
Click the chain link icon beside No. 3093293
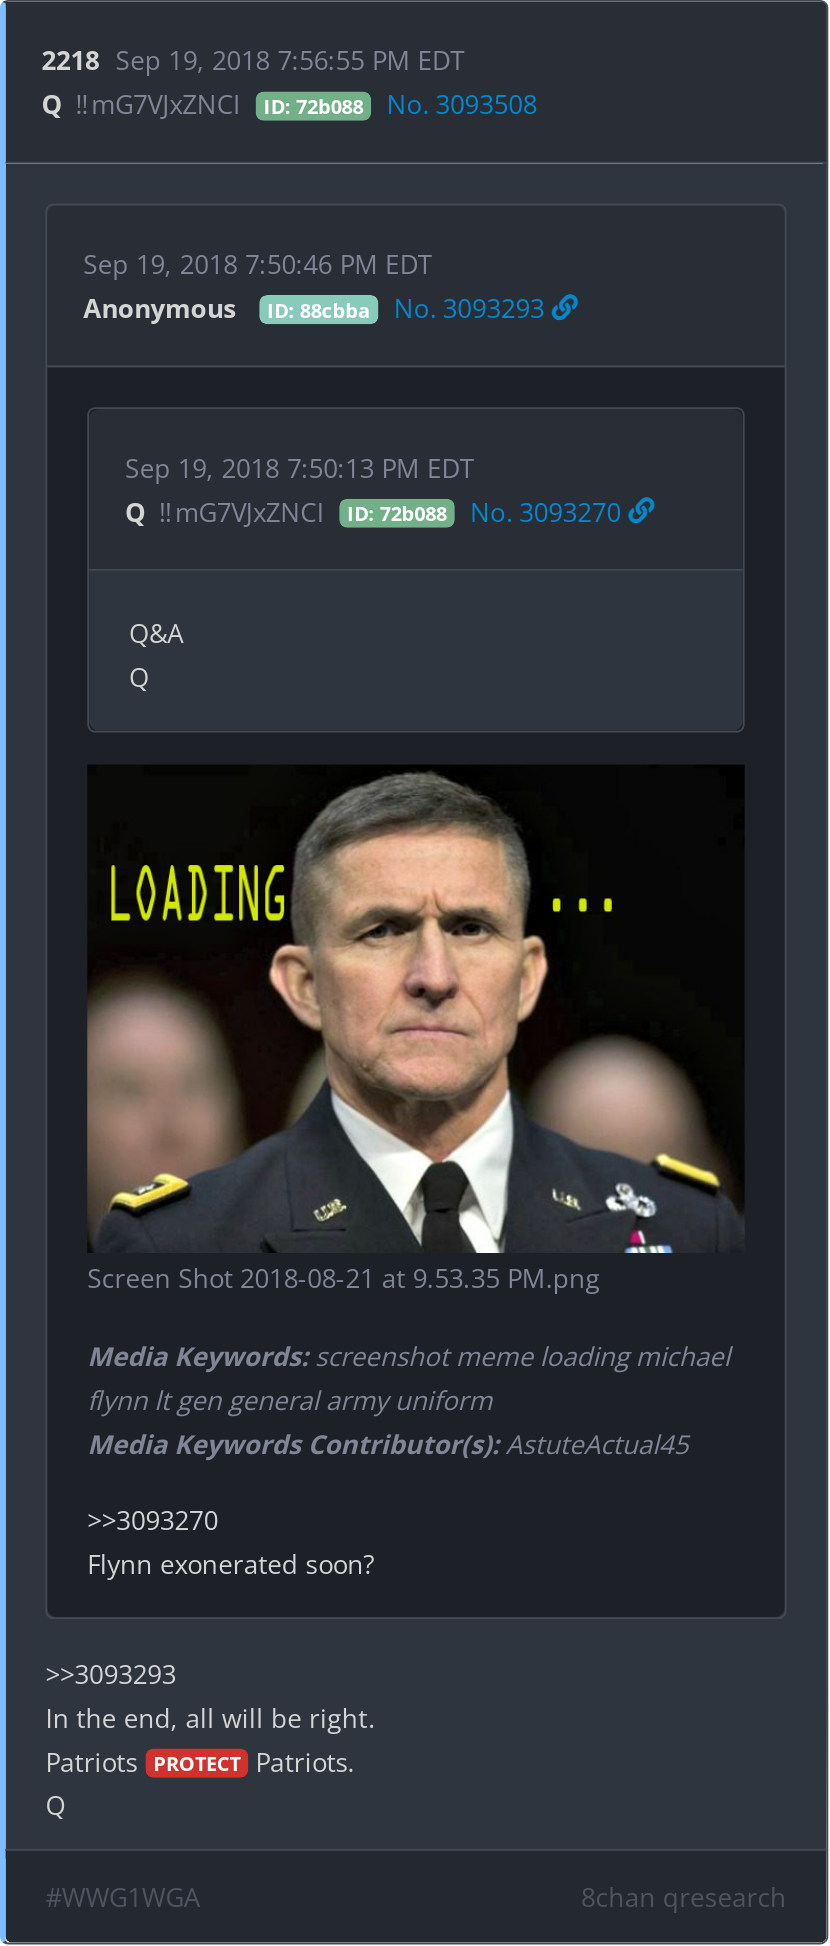click(565, 308)
